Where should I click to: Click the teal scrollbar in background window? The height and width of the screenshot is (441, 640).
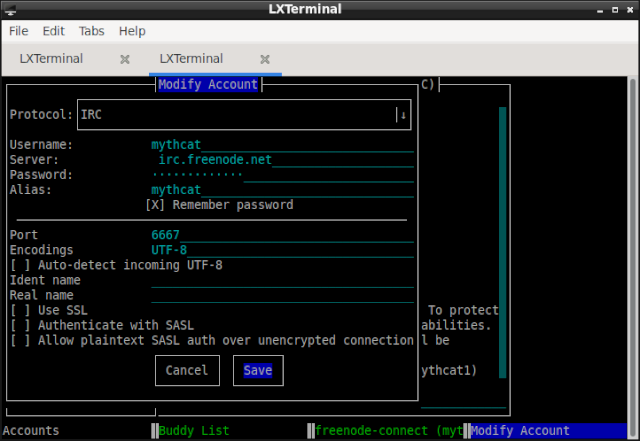coord(502,243)
